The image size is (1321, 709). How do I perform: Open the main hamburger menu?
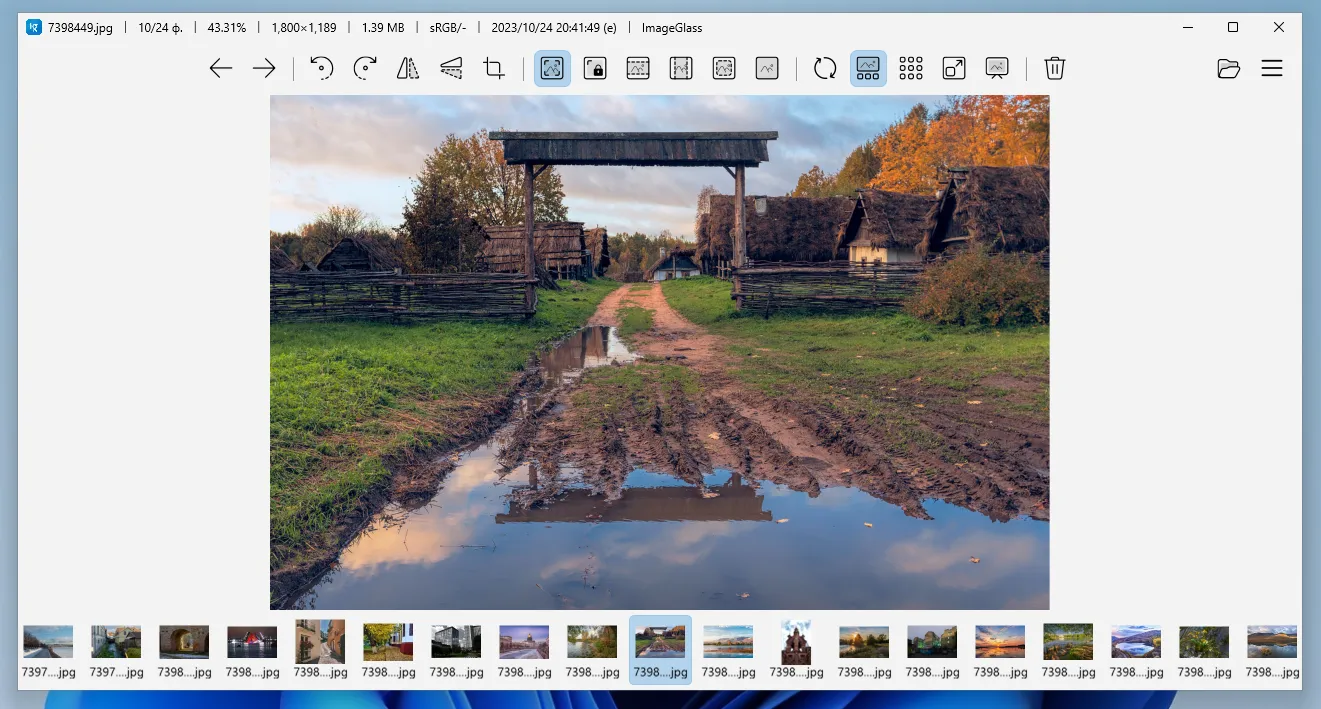(1272, 68)
